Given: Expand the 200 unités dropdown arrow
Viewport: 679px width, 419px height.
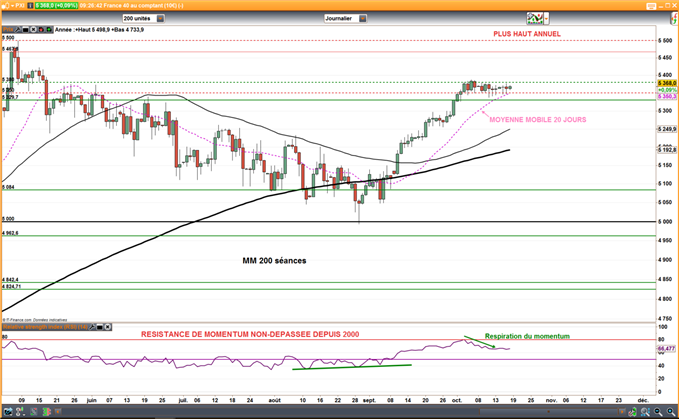Looking at the screenshot, I should point(160,18).
